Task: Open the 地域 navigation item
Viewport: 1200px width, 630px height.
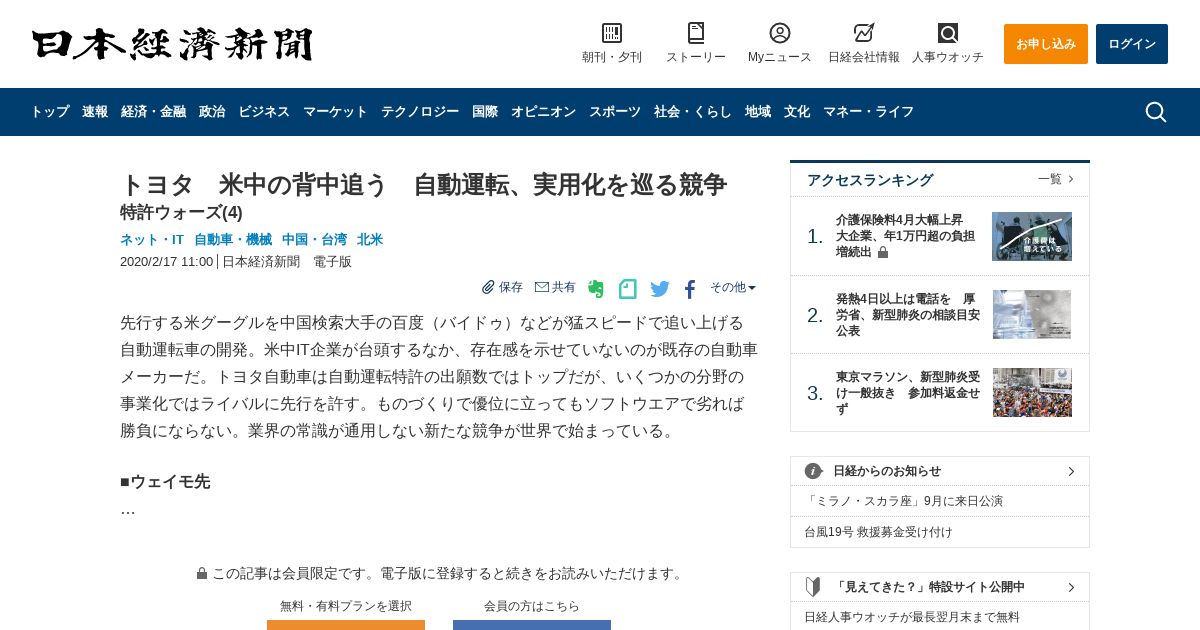Action: 758,112
